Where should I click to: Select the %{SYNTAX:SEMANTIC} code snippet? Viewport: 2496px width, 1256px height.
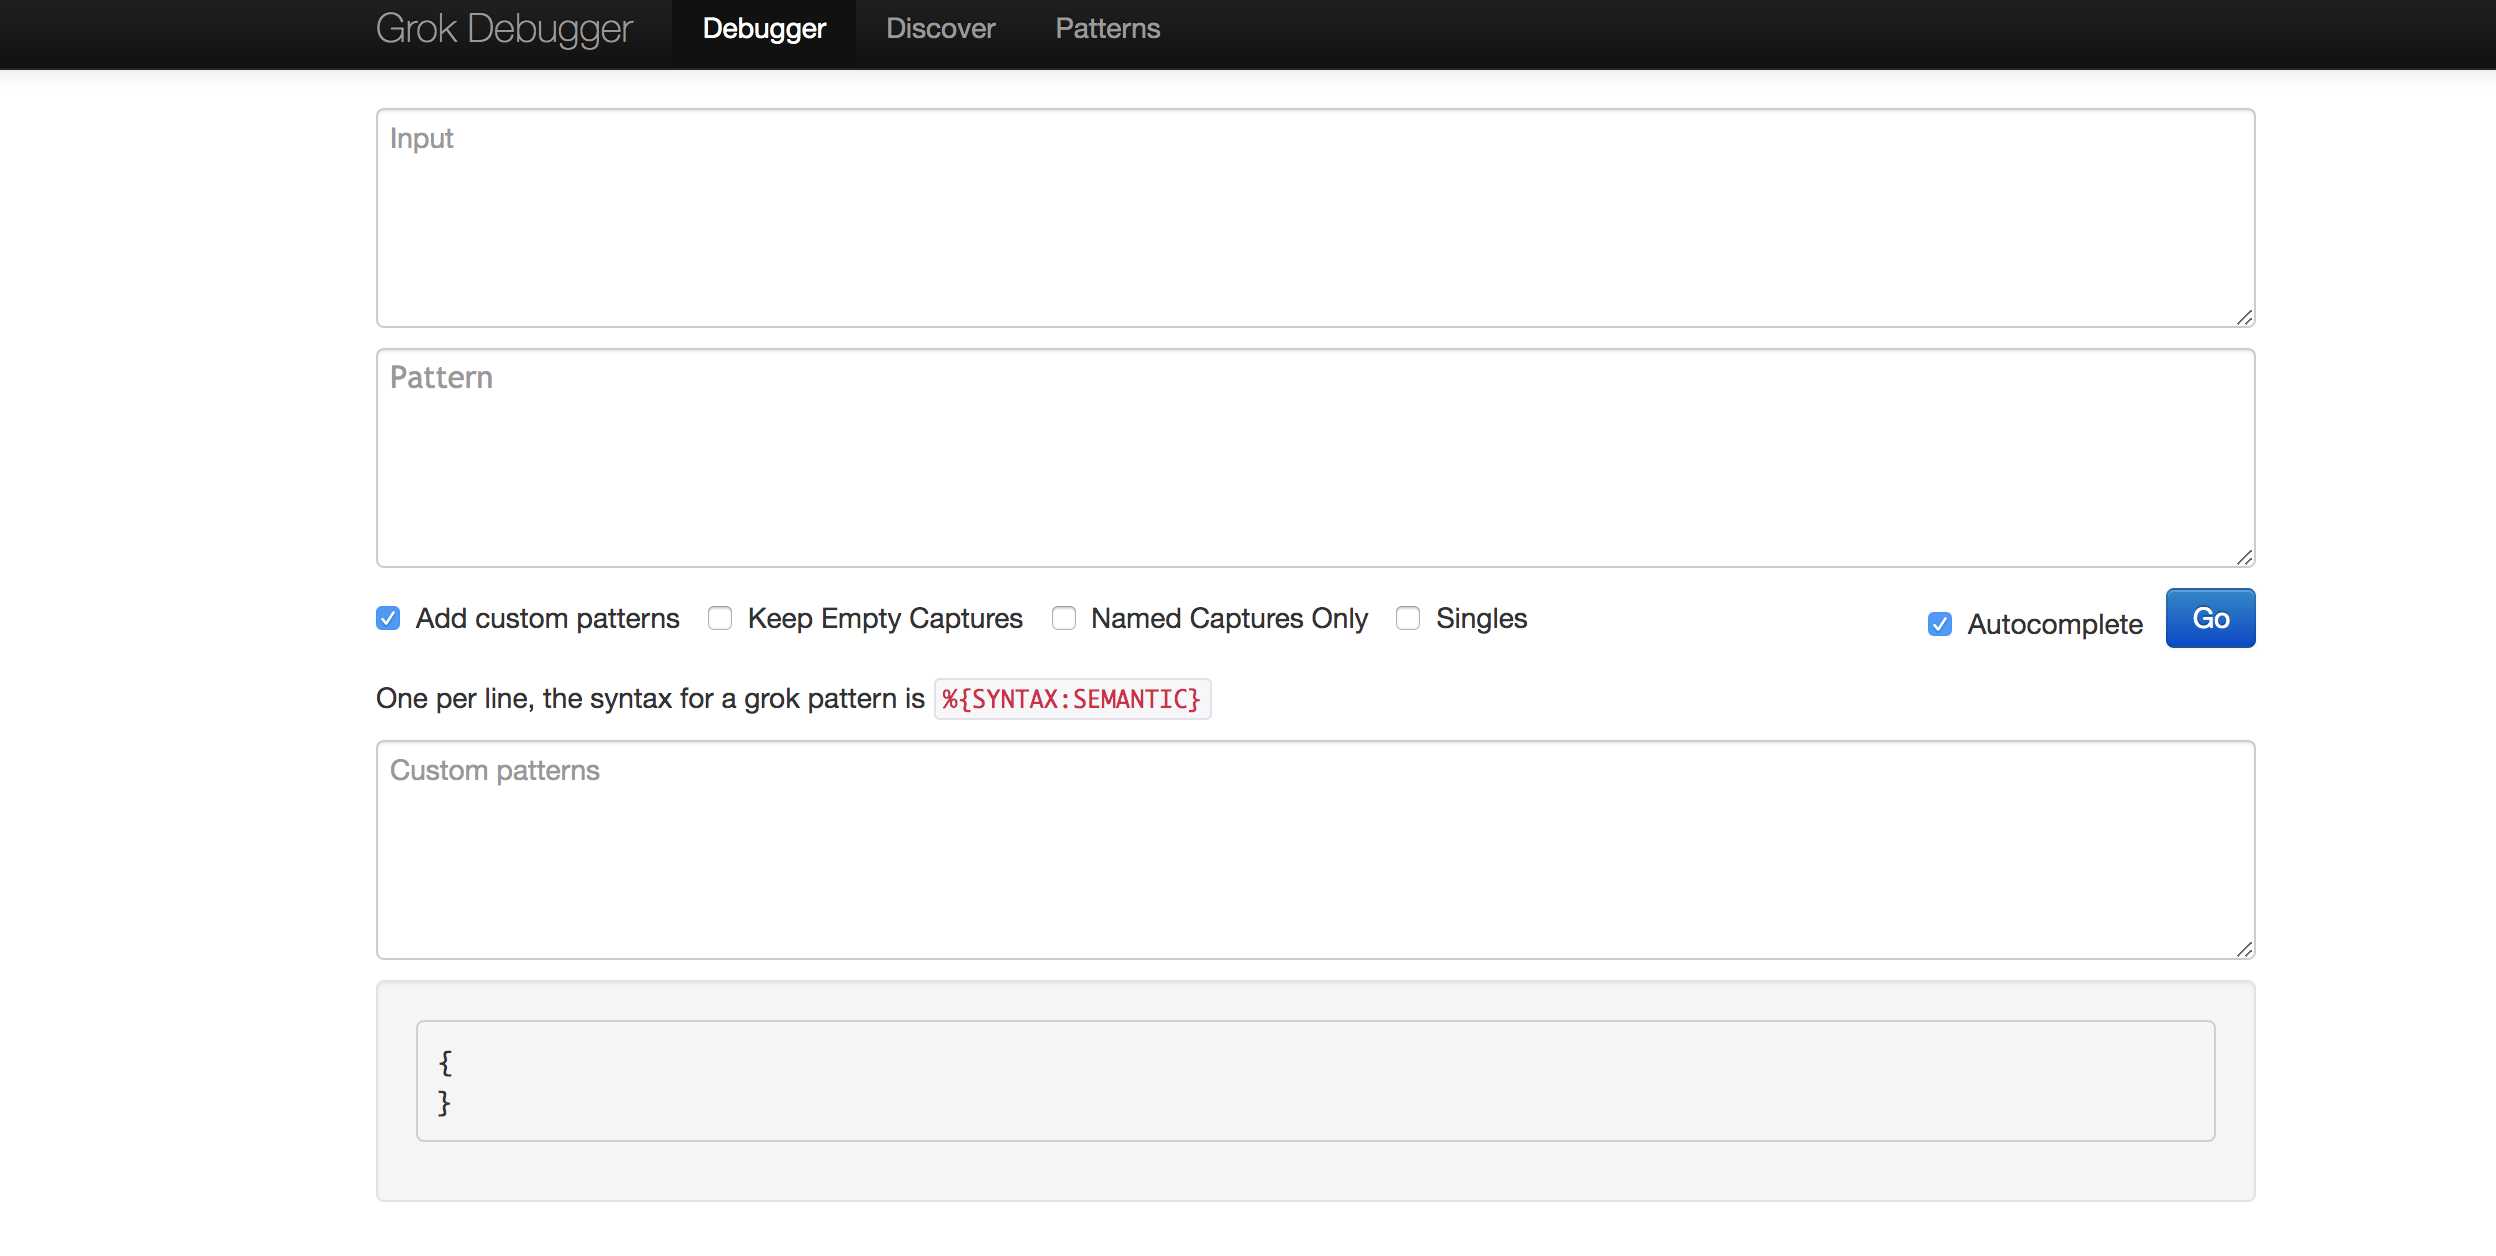pos(1072,699)
